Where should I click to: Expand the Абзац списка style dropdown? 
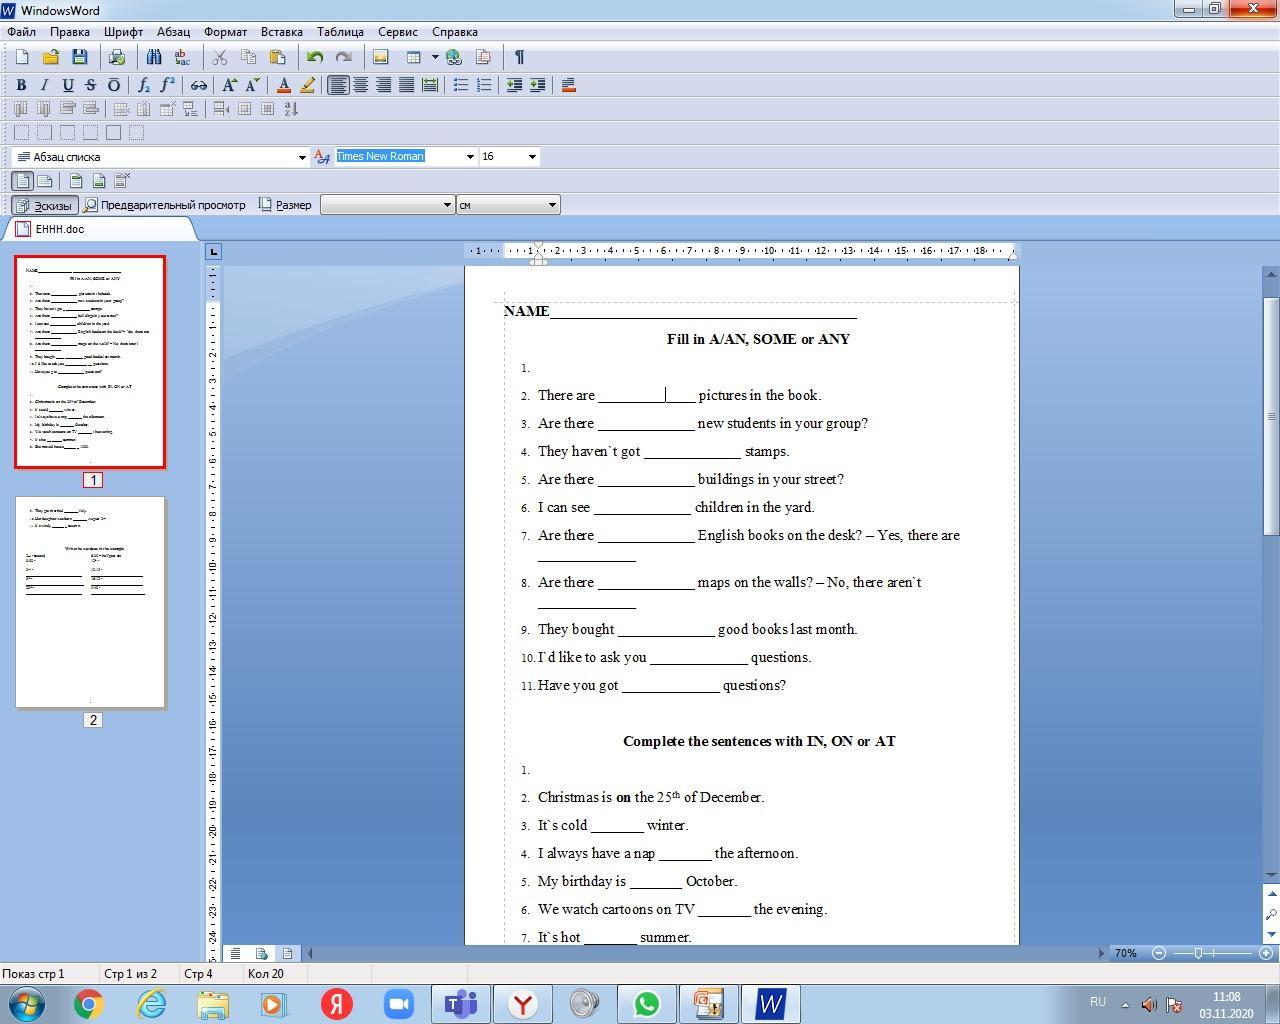click(302, 157)
